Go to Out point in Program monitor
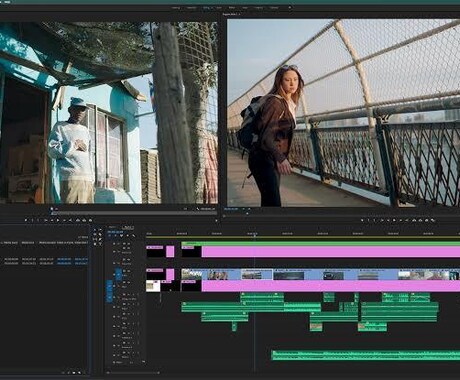Image resolution: width=460 pixels, height=380 pixels. 407,220
